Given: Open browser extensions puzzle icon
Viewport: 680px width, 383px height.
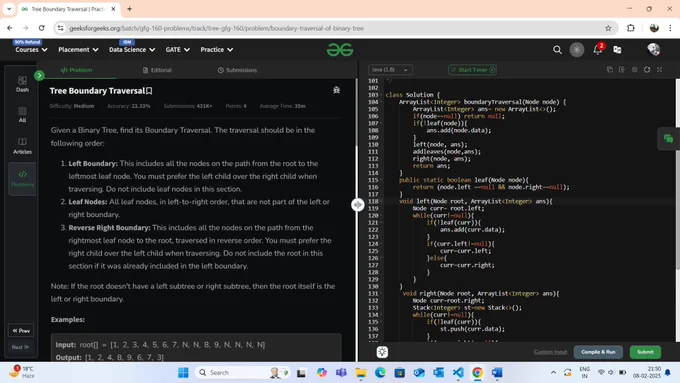Looking at the screenshot, I should tap(631, 28).
